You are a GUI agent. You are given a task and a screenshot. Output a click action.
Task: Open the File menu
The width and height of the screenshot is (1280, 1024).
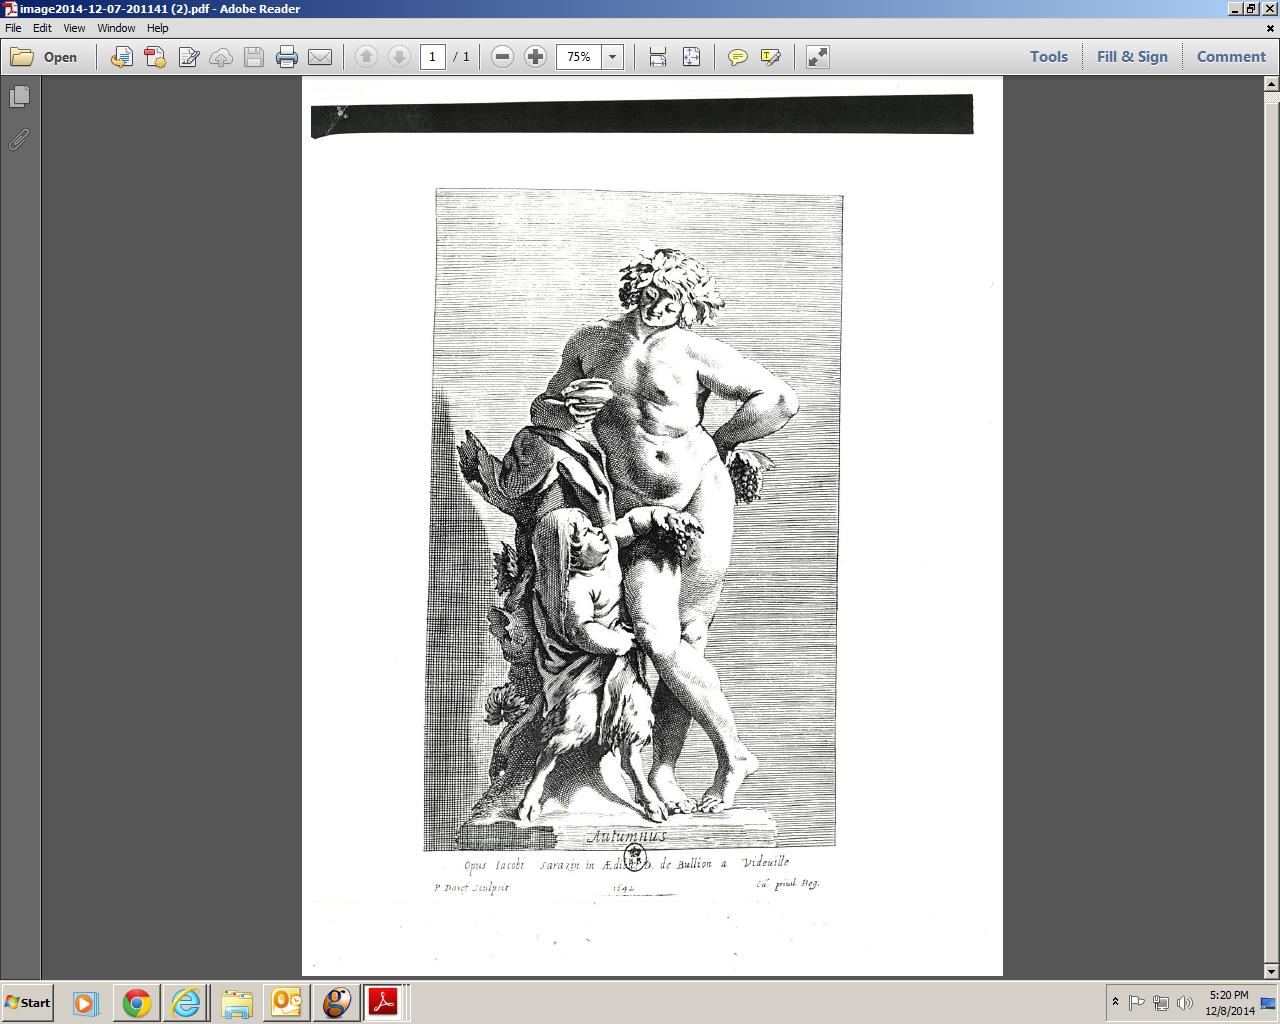13,28
